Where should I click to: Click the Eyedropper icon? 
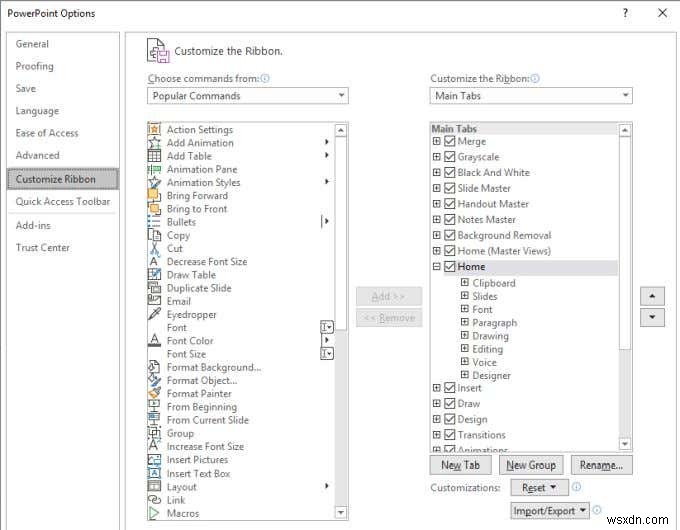[x=154, y=314]
